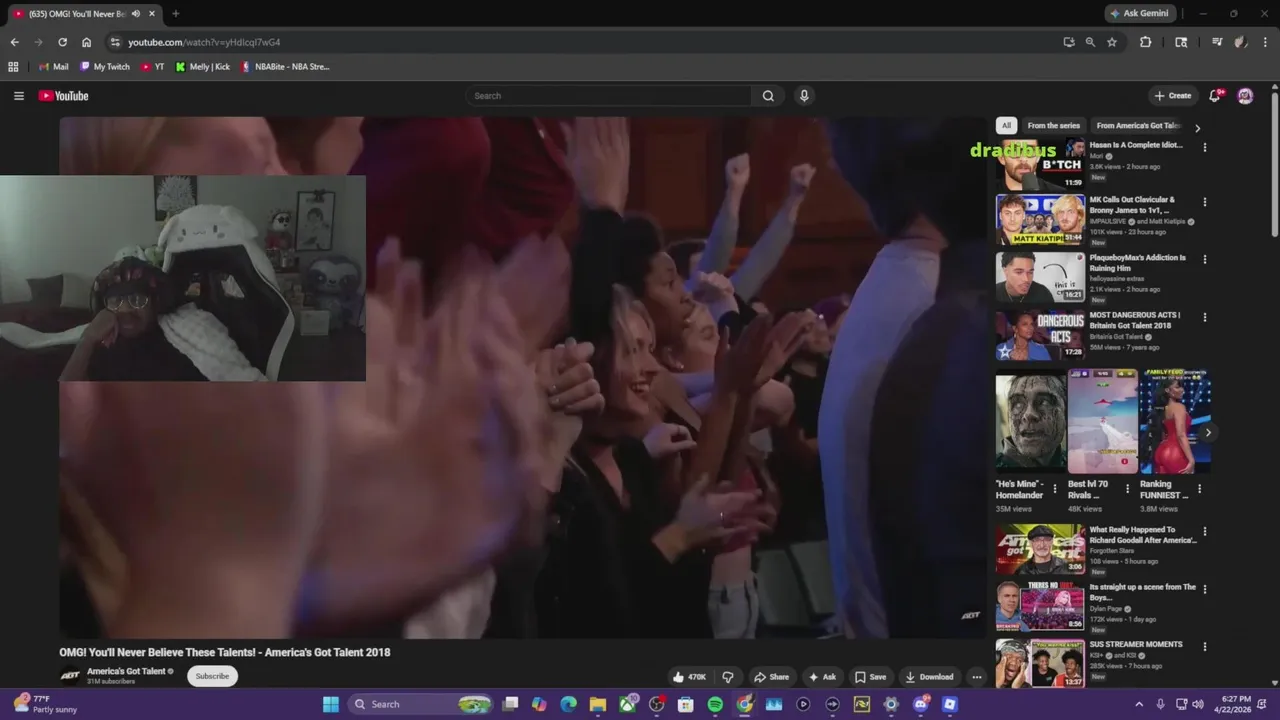The height and width of the screenshot is (720, 1280).
Task: Open Windows Start menu
Action: point(331,704)
